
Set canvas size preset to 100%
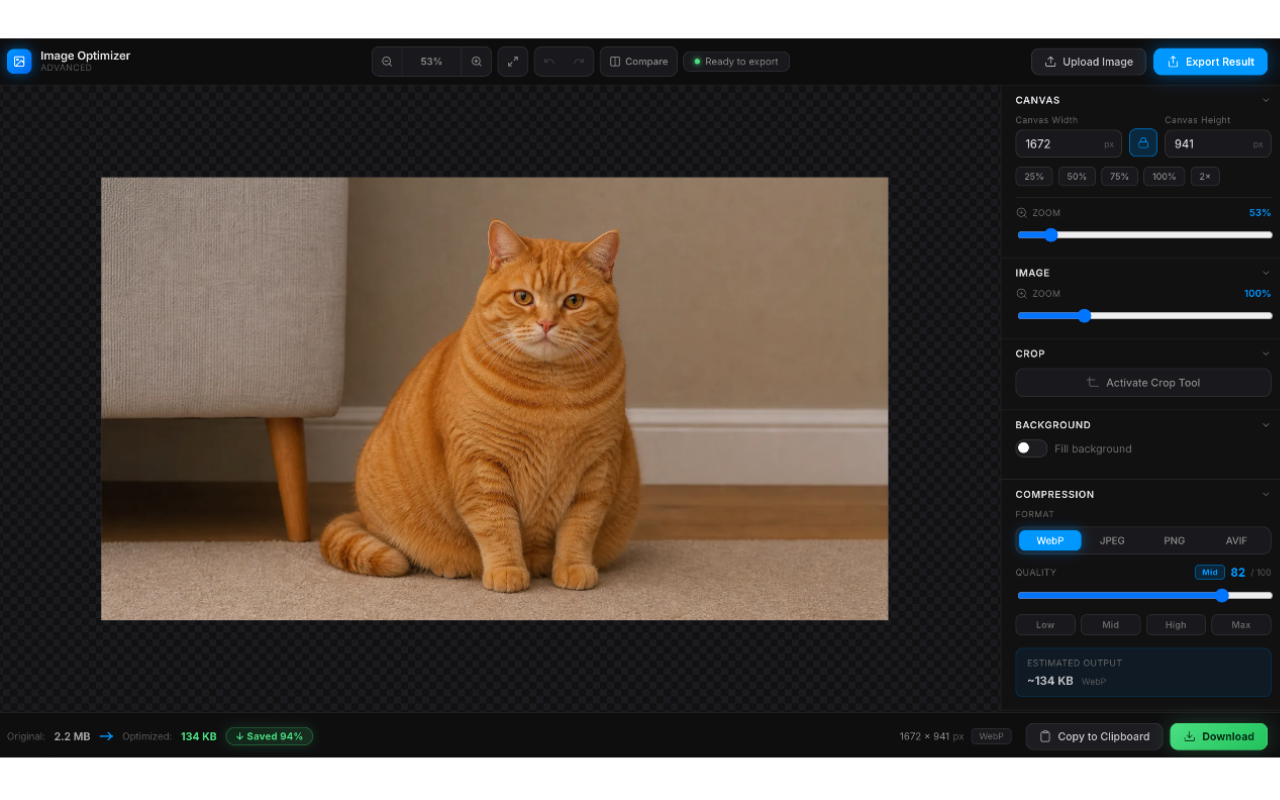[1164, 176]
